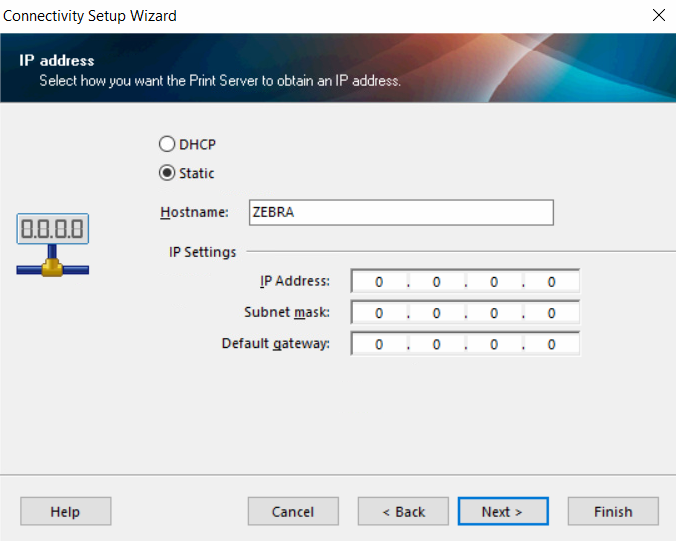Click last octet of Subnet mask field

point(551,313)
